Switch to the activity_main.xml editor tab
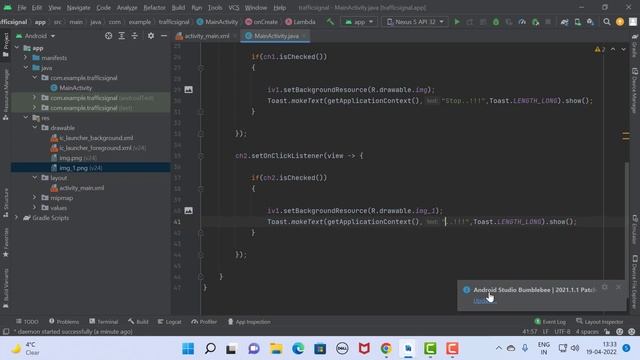Viewport: 640px width, 360px height. point(207,36)
